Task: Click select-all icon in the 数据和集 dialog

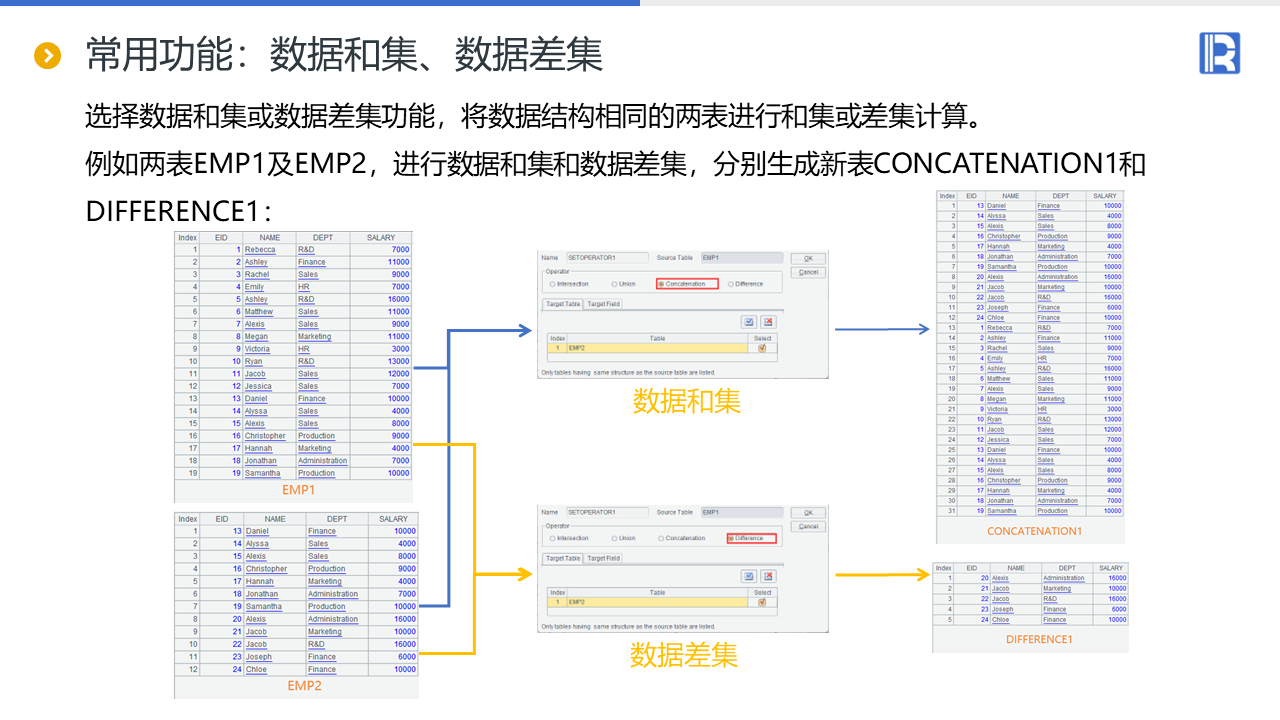Action: click(748, 322)
